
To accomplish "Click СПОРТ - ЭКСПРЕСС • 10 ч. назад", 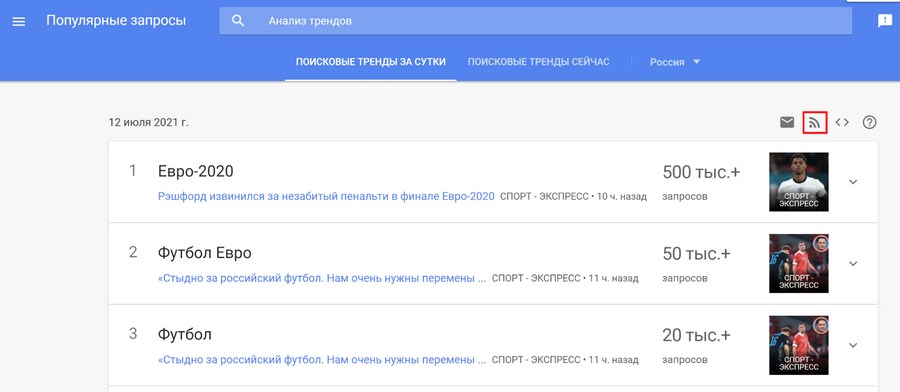I will 573,196.
